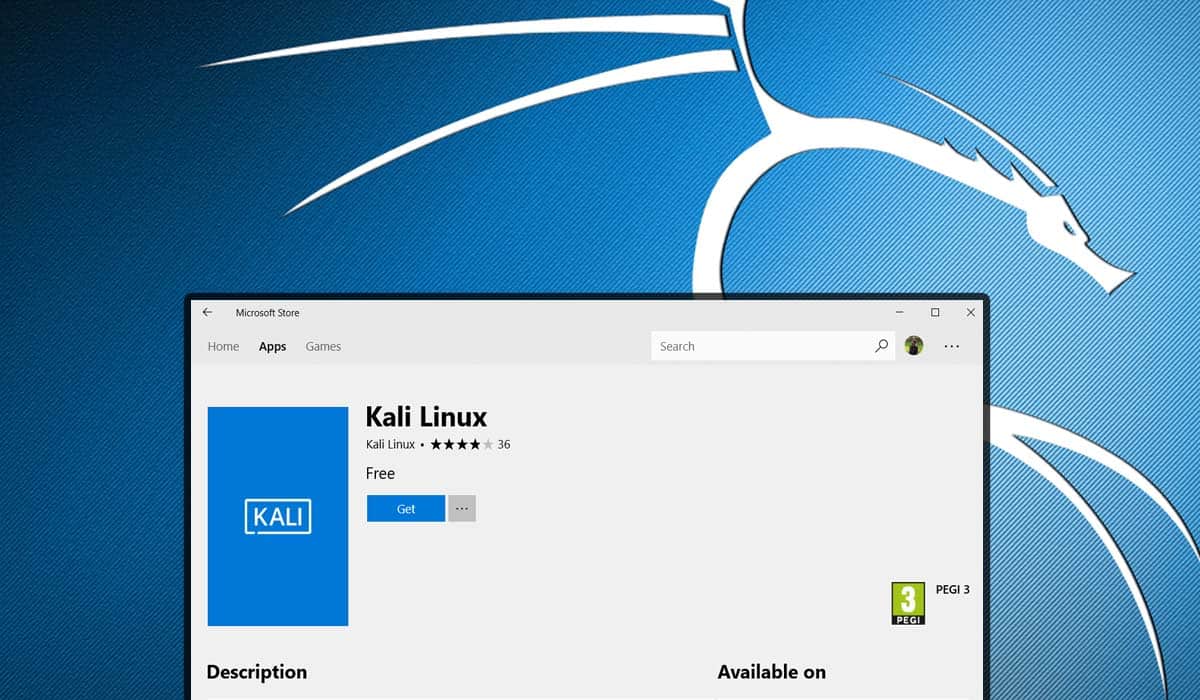Get the Kali Linux app
The image size is (1200, 700).
point(406,508)
